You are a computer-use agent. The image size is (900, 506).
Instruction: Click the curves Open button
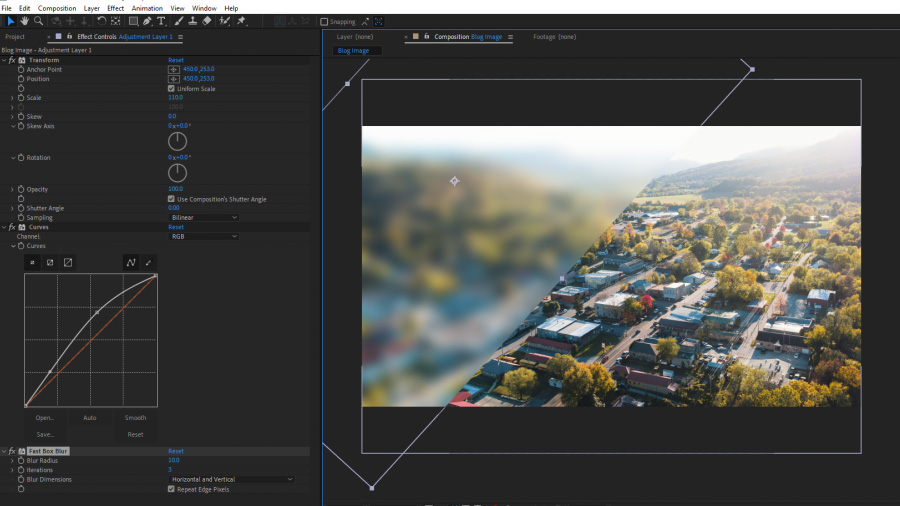[44, 418]
